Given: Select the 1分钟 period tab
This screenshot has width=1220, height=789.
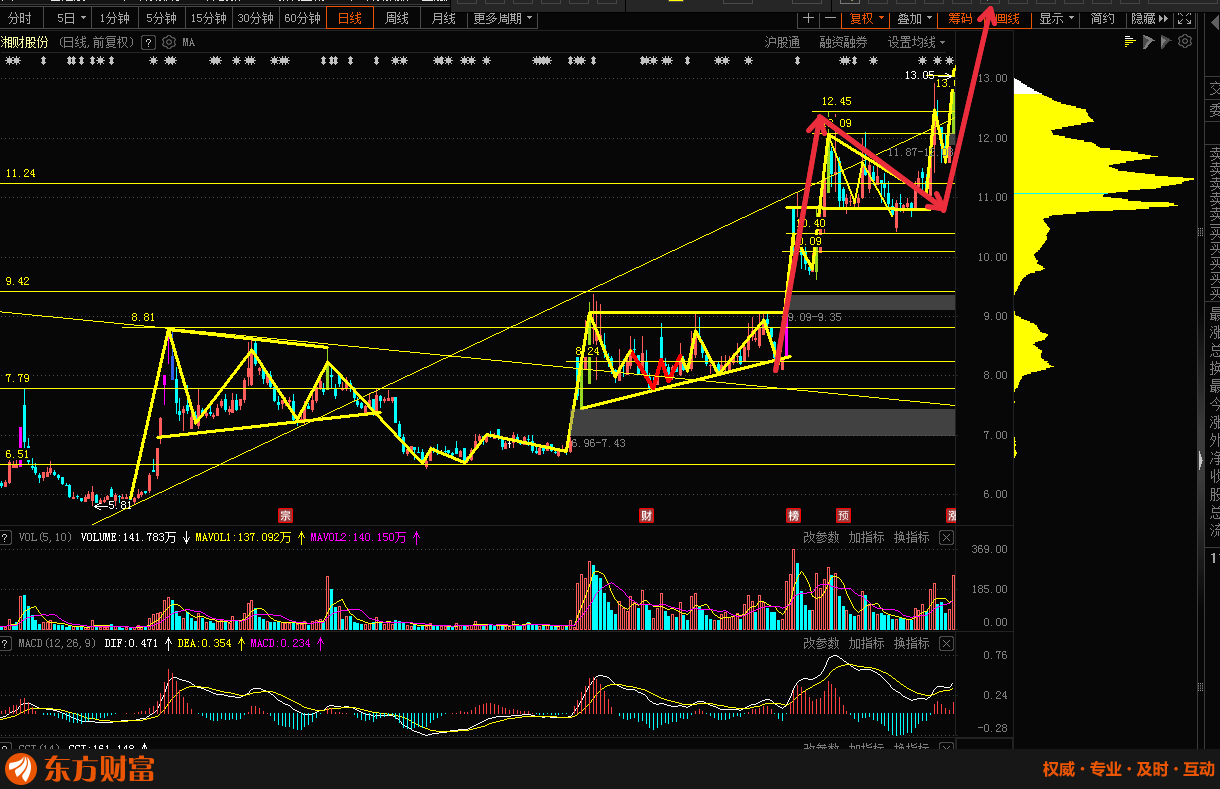Looking at the screenshot, I should click(x=115, y=18).
